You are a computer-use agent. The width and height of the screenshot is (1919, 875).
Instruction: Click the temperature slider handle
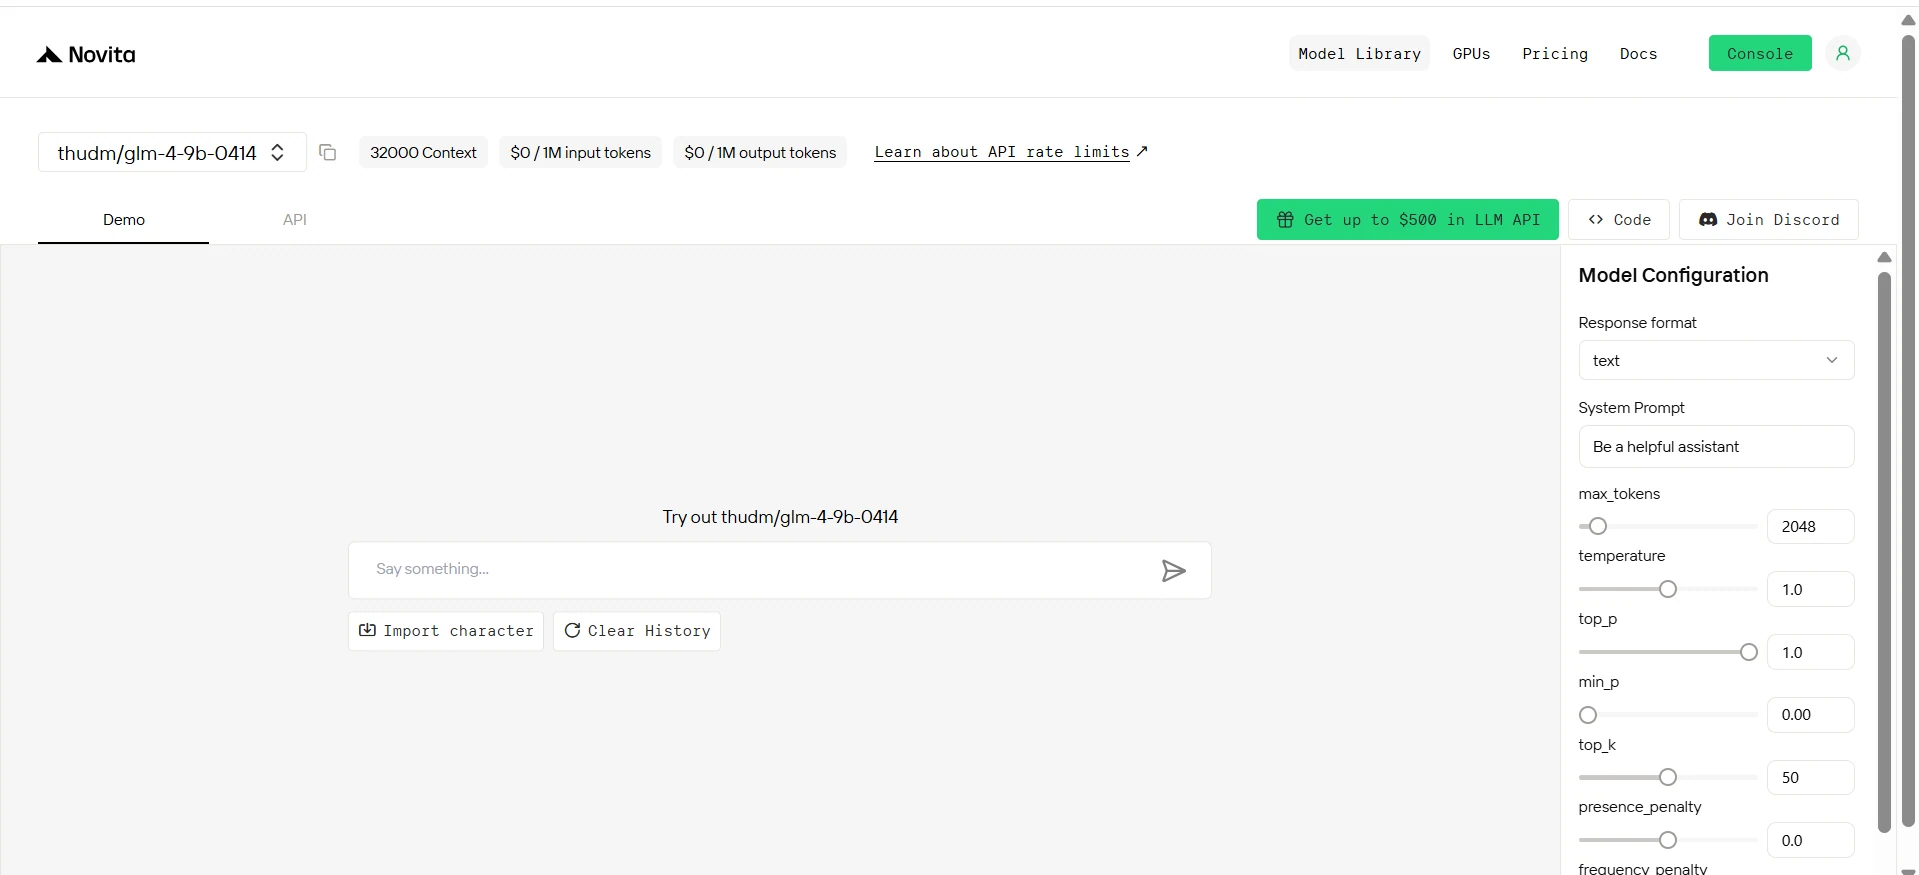(1667, 589)
